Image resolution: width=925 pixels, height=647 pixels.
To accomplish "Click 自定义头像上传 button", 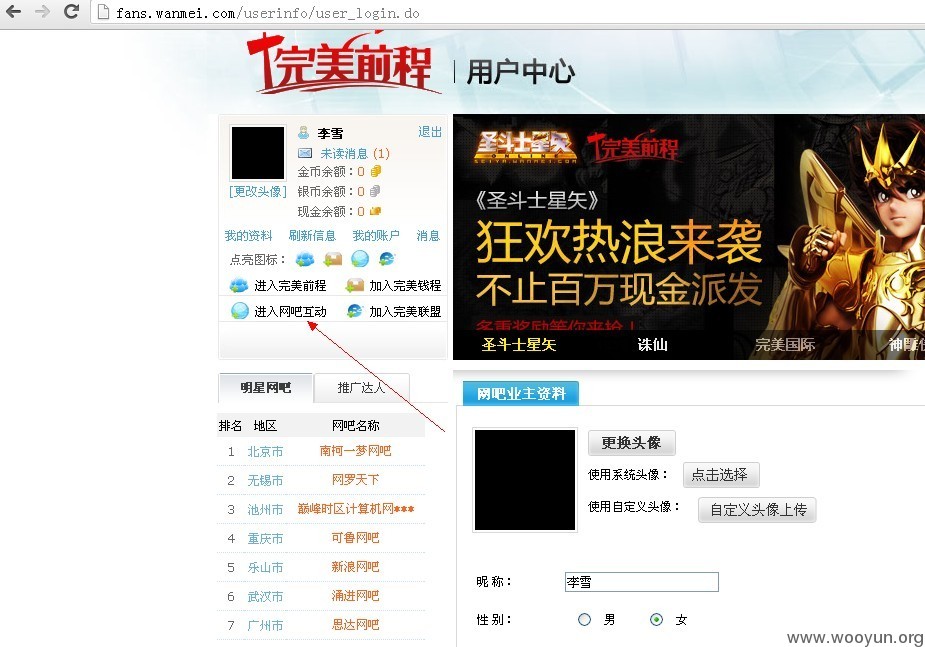I will [757, 510].
